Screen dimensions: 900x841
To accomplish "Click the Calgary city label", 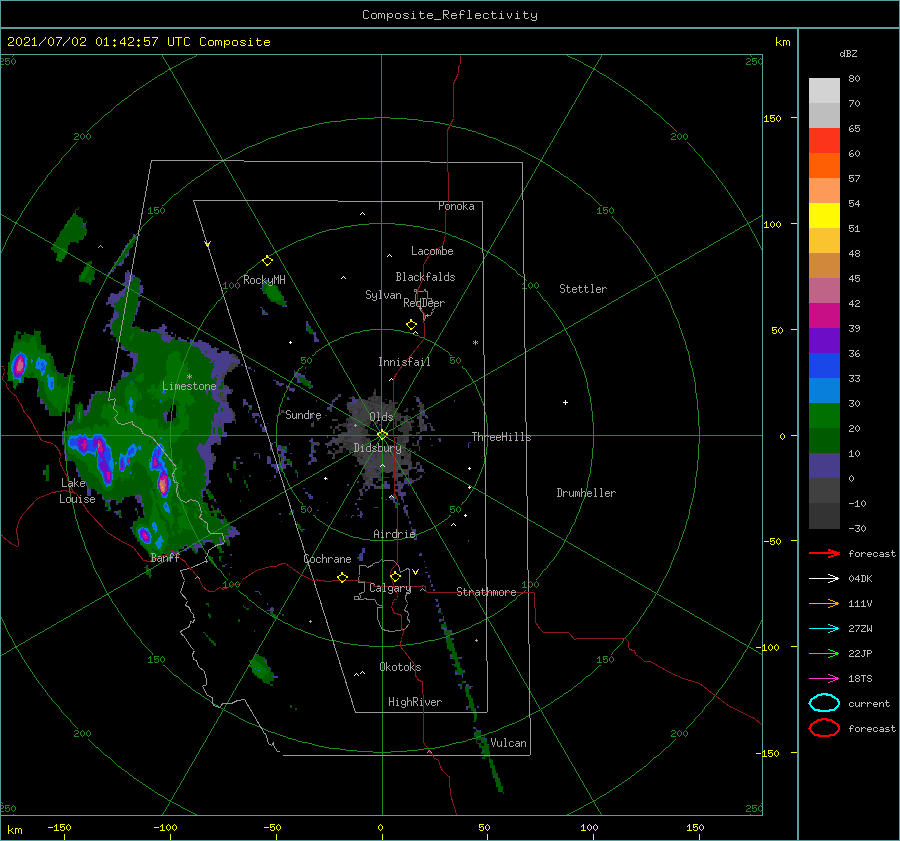I will (x=390, y=588).
